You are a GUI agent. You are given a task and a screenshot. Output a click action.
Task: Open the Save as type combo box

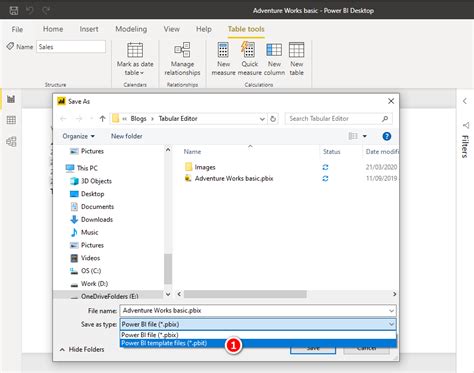click(x=258, y=324)
